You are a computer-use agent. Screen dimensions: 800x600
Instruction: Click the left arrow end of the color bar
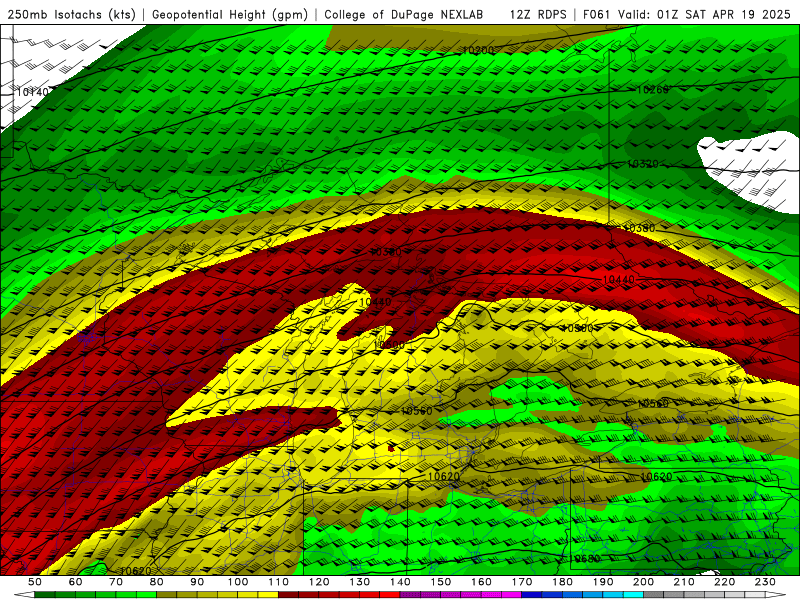click(24, 595)
